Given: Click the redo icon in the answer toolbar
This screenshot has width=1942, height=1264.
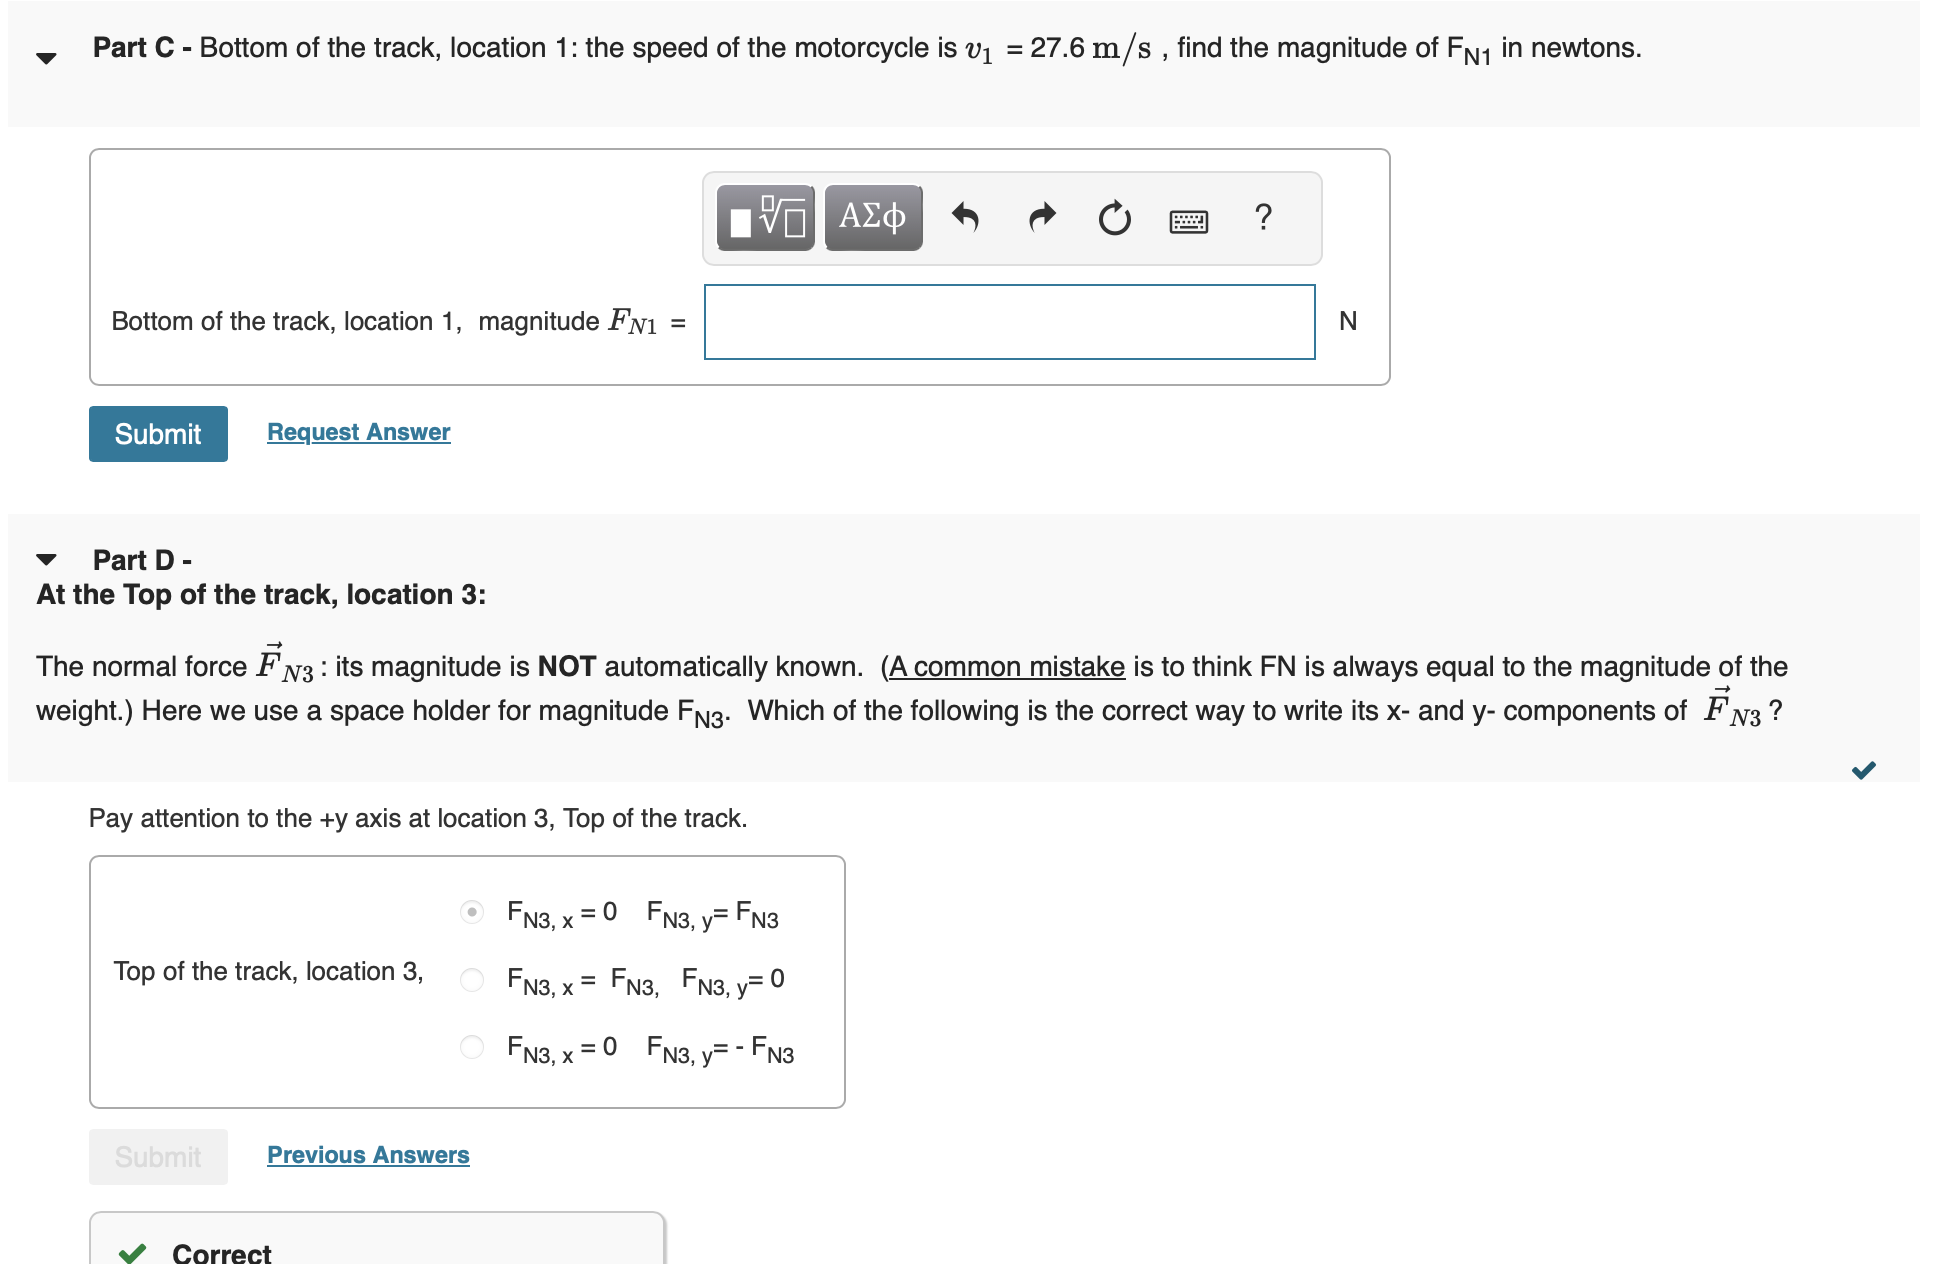Looking at the screenshot, I should pyautogui.click(x=1040, y=217).
